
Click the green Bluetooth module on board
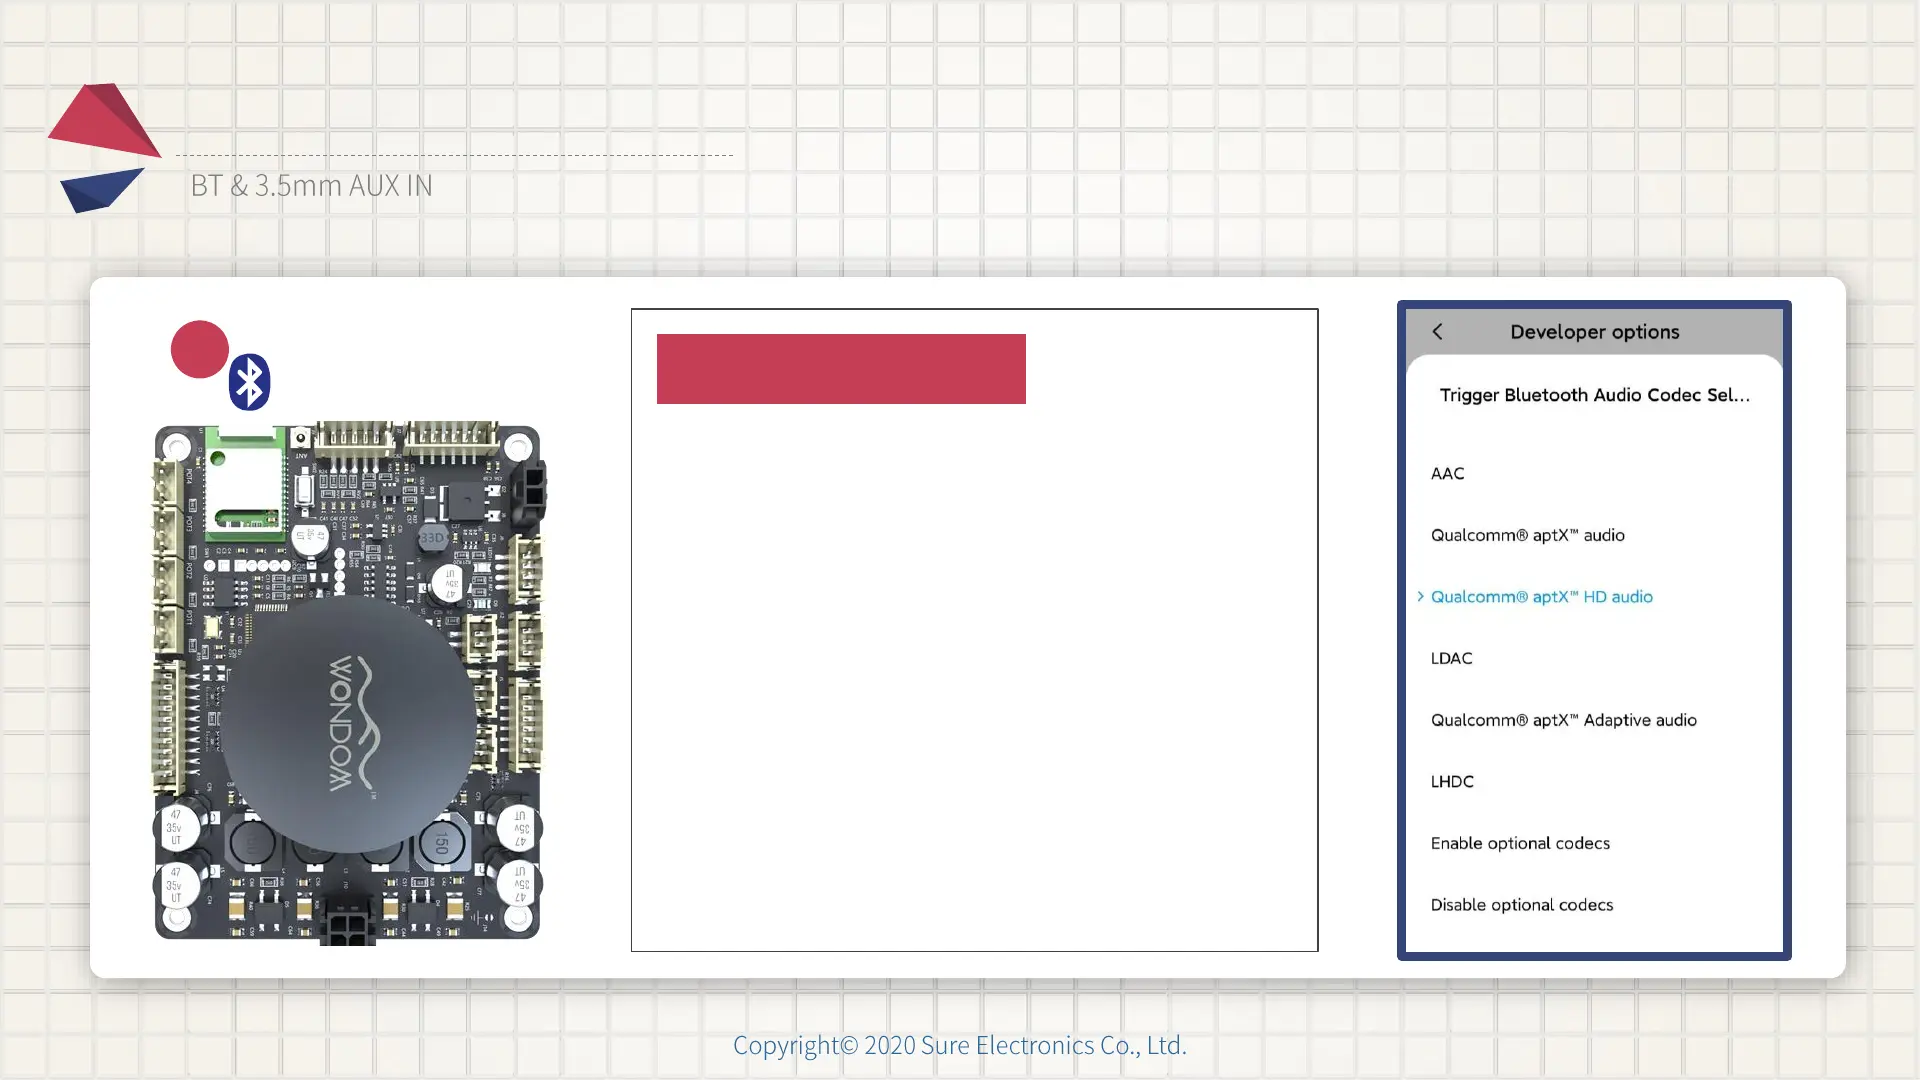click(244, 483)
